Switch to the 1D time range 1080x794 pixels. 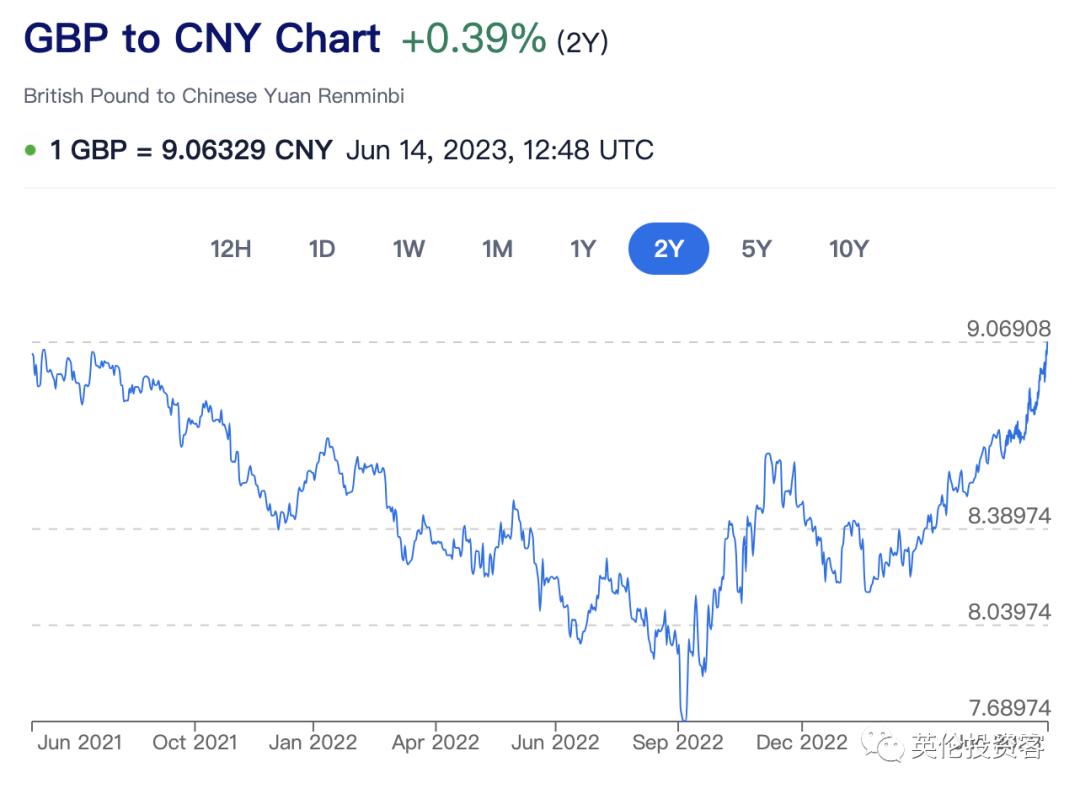pos(321,249)
